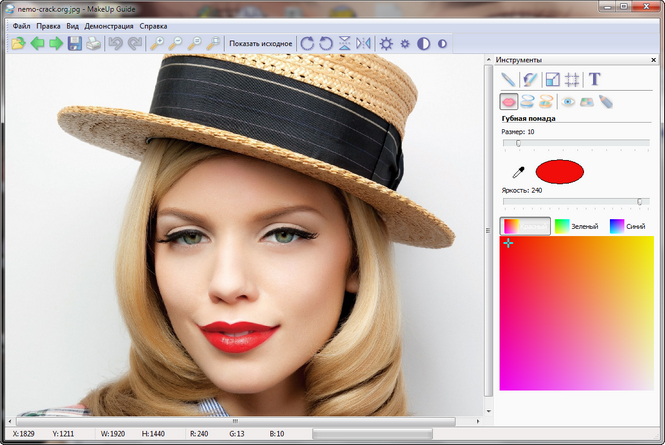Select the eyeshadow palette tool

tap(587, 101)
